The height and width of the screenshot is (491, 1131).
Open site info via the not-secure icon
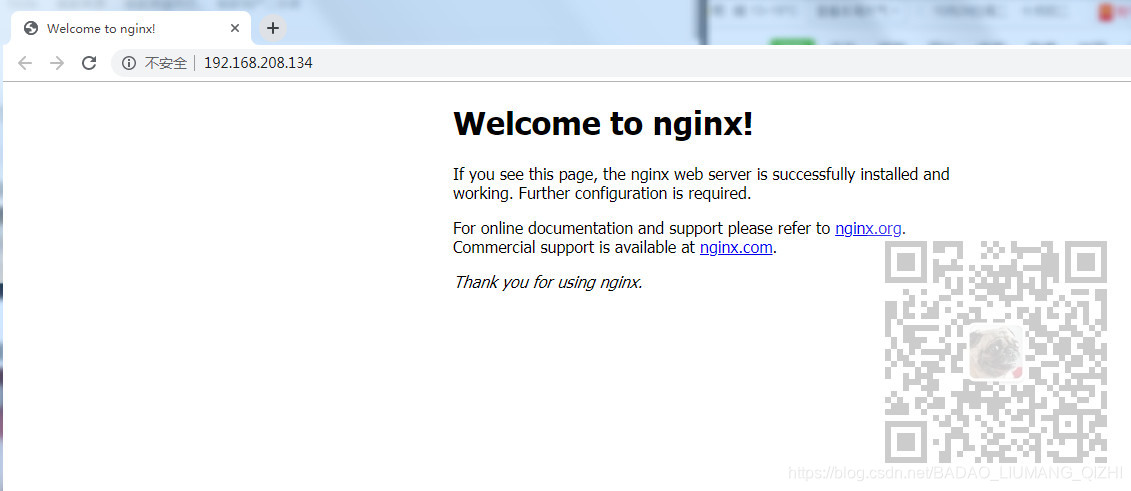coord(128,63)
